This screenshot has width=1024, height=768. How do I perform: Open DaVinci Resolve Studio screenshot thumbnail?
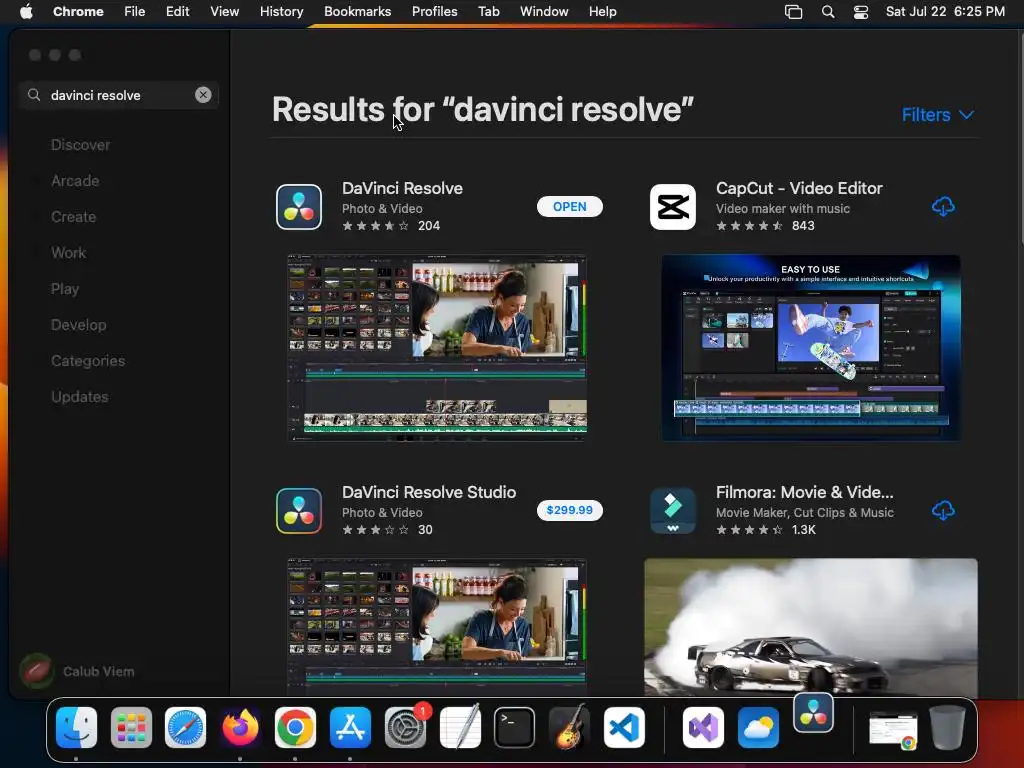(437, 627)
